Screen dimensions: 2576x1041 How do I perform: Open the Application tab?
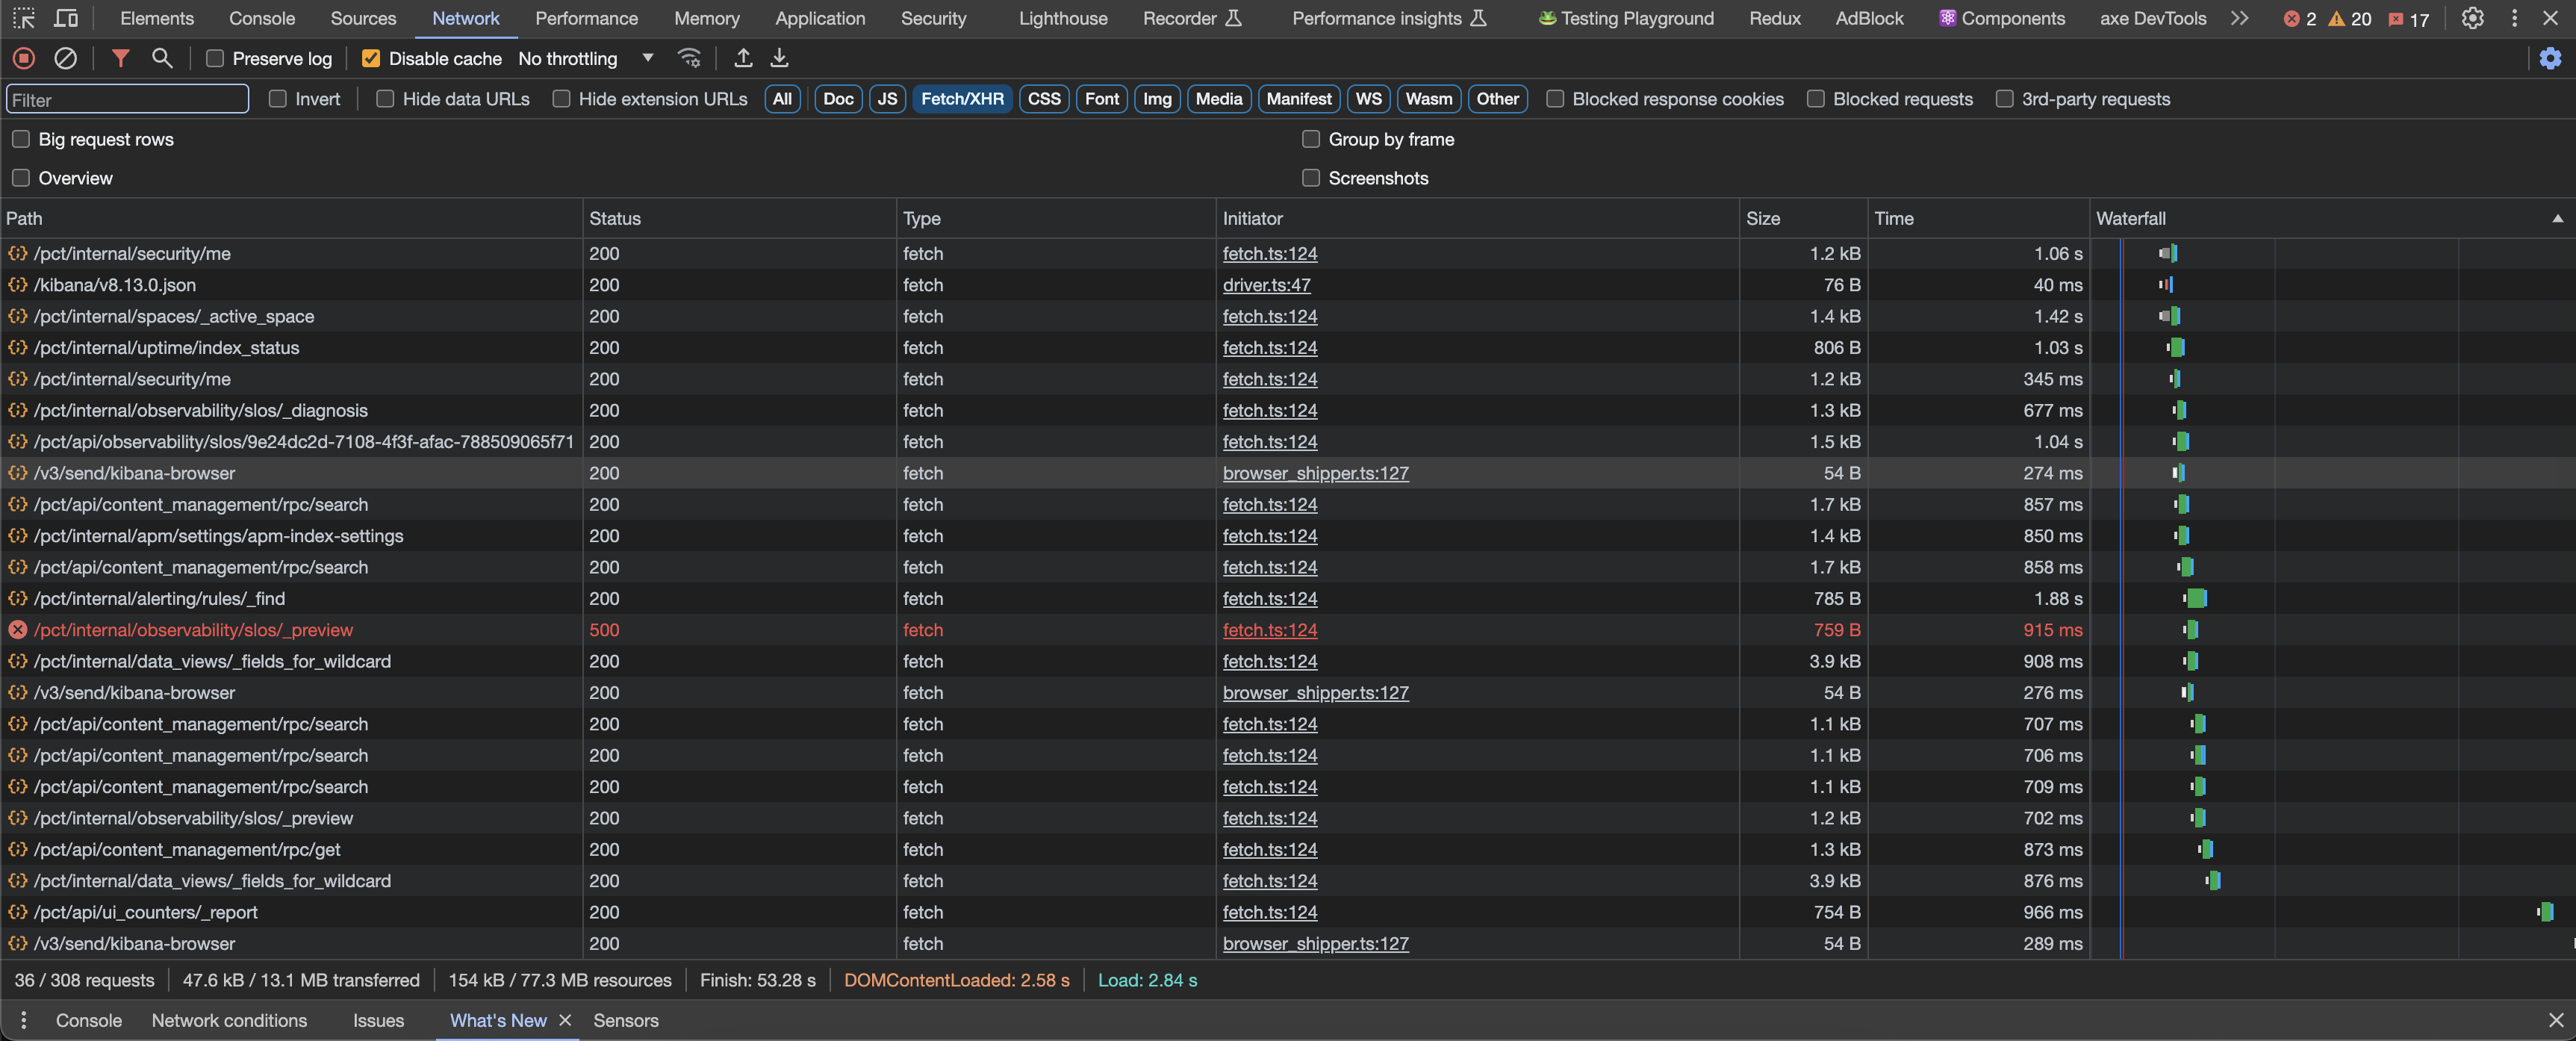coord(820,18)
